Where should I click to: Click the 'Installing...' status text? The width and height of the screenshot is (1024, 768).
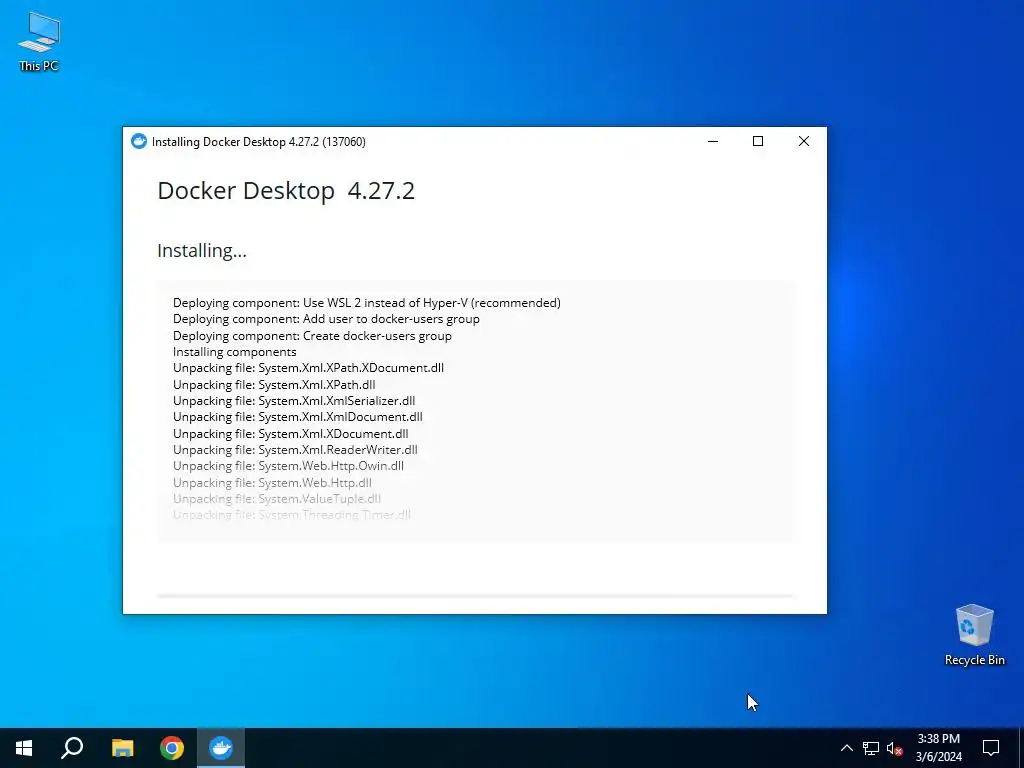[x=202, y=251]
